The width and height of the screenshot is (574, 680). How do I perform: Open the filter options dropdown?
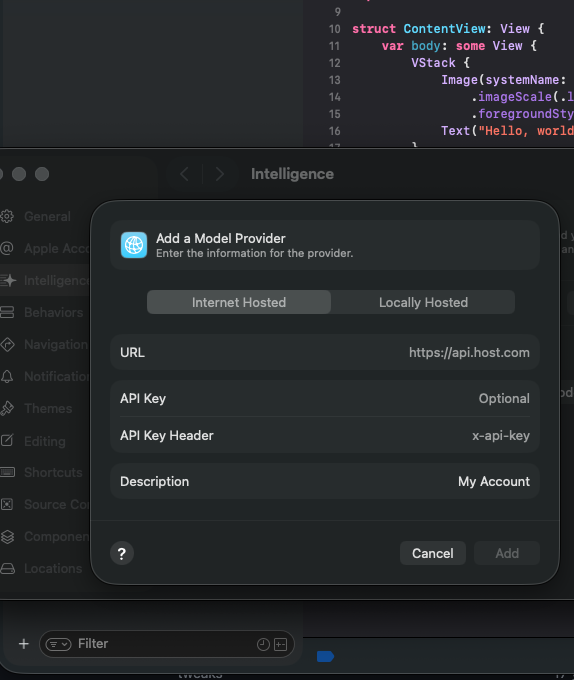point(58,644)
